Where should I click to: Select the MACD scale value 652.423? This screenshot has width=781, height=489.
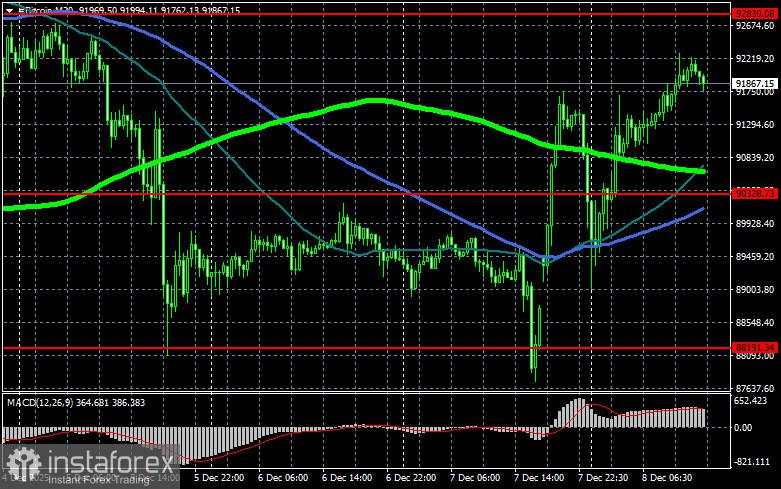pos(751,400)
